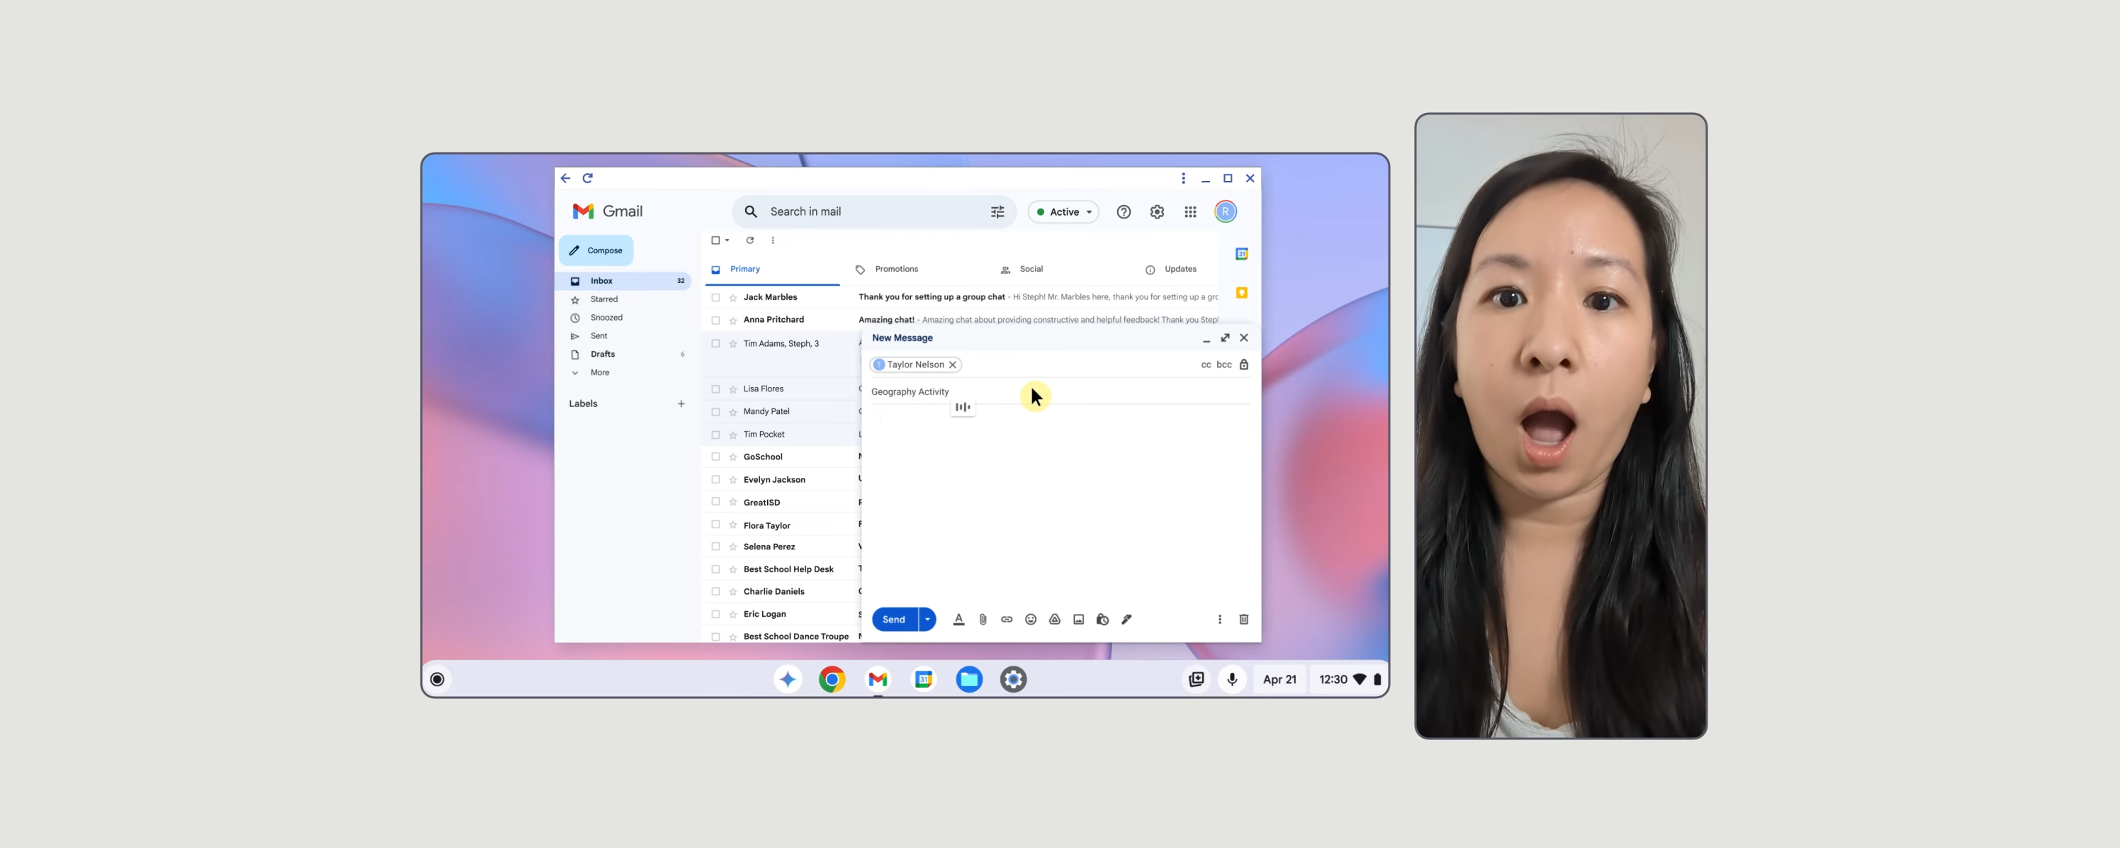Viewport: 2120px width, 848px height.
Task: Insert emoji in the new message
Action: (x=1031, y=620)
